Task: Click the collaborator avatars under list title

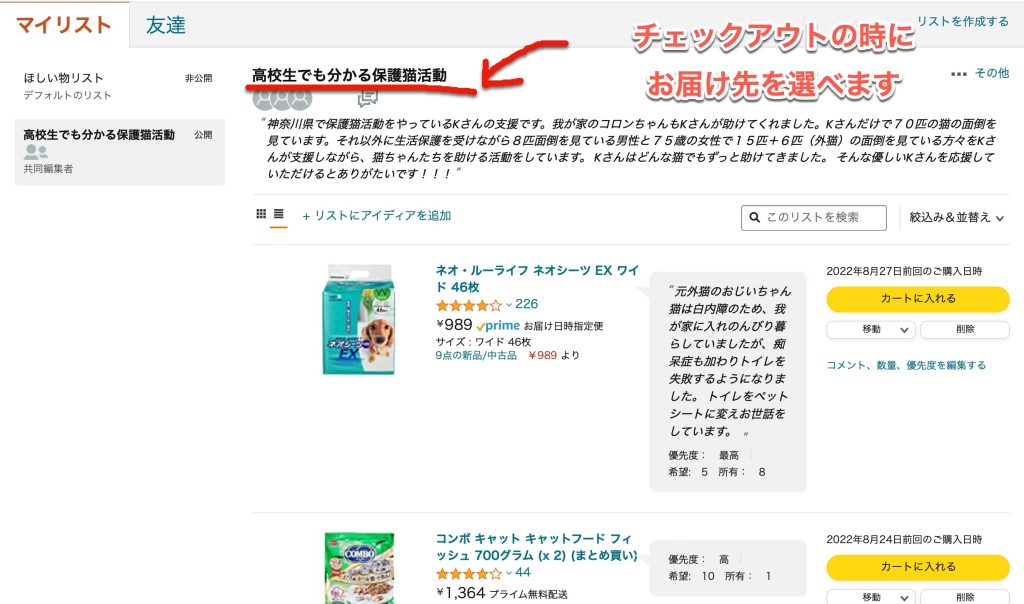Action: pyautogui.click(x=282, y=99)
